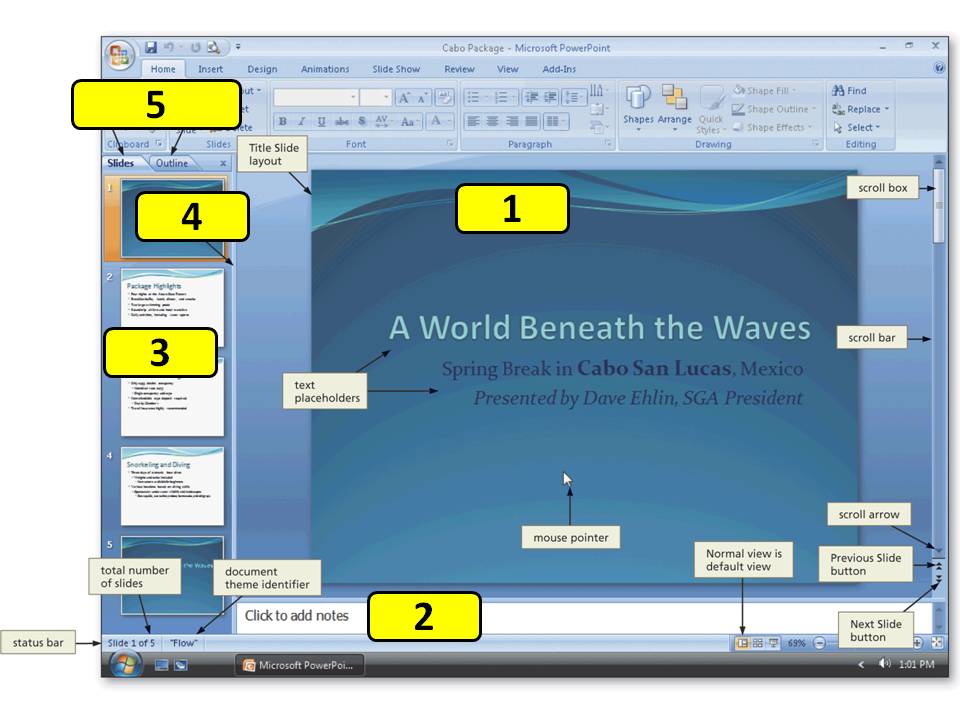Viewport: 960px width, 720px height.
Task: Increase font size with Grow Font
Action: tap(404, 98)
